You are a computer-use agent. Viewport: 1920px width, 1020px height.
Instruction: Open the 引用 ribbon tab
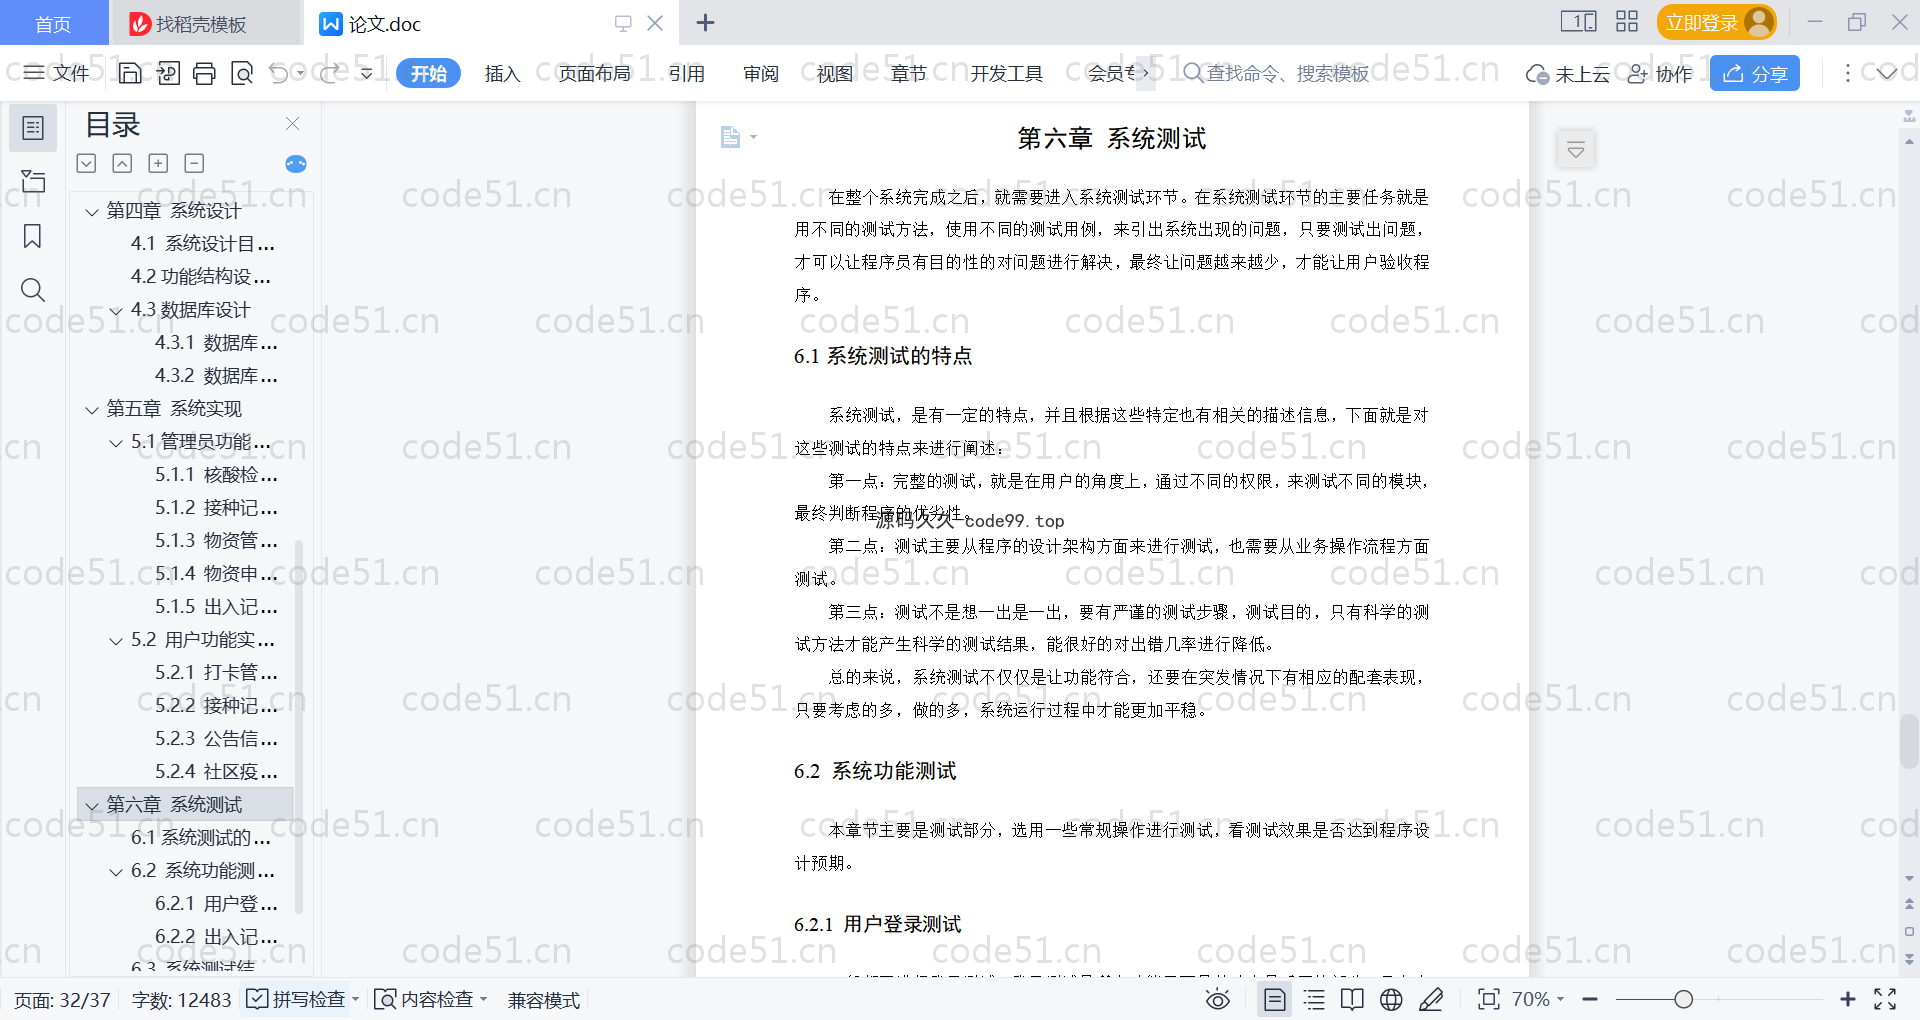tap(687, 73)
